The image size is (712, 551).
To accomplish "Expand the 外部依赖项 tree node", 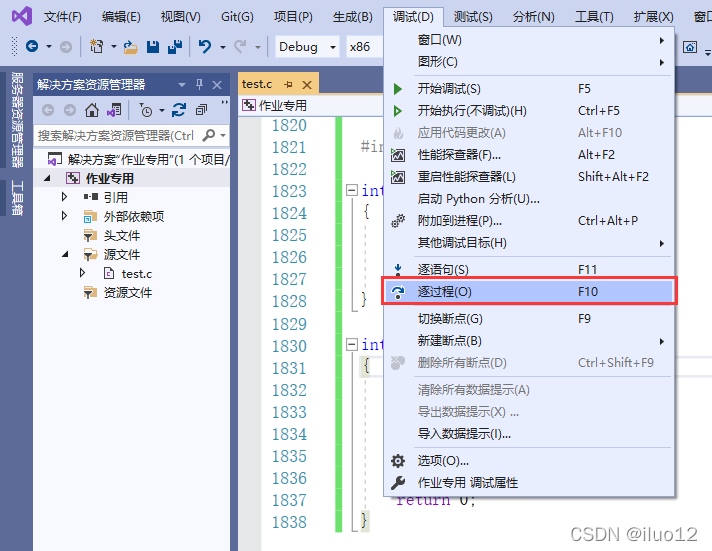I will [64, 216].
